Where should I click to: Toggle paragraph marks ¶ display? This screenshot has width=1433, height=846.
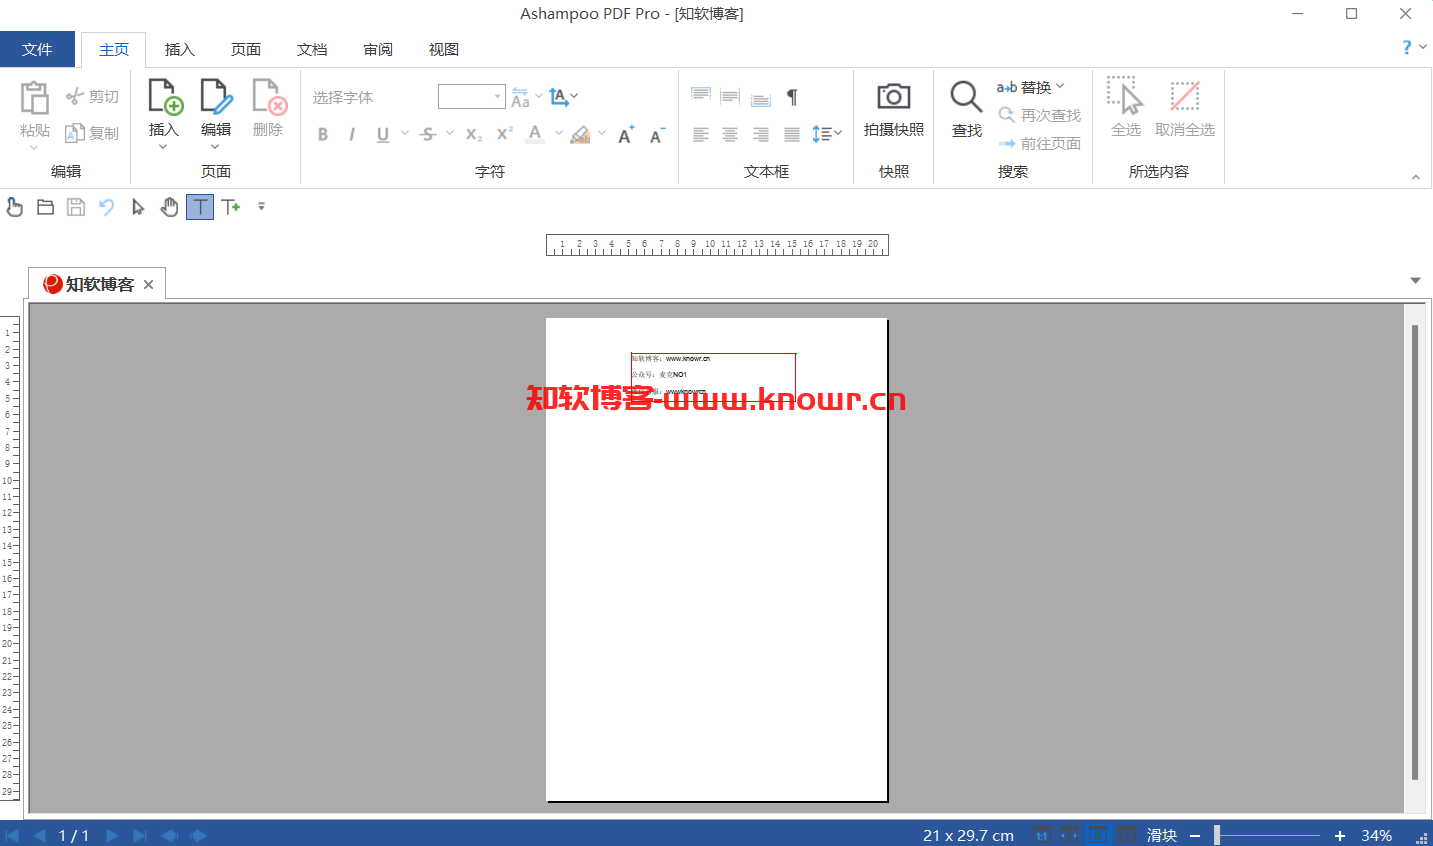[792, 97]
